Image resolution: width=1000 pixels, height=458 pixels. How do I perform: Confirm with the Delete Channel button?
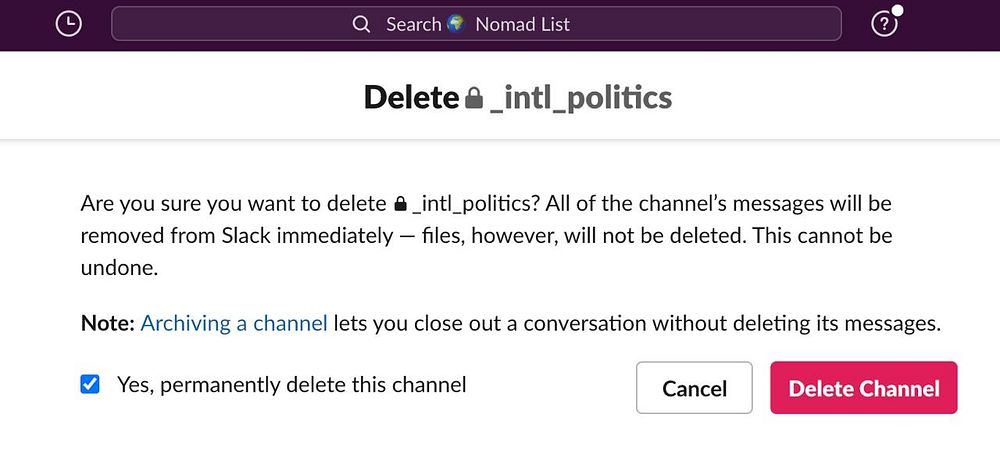pyautogui.click(x=863, y=388)
